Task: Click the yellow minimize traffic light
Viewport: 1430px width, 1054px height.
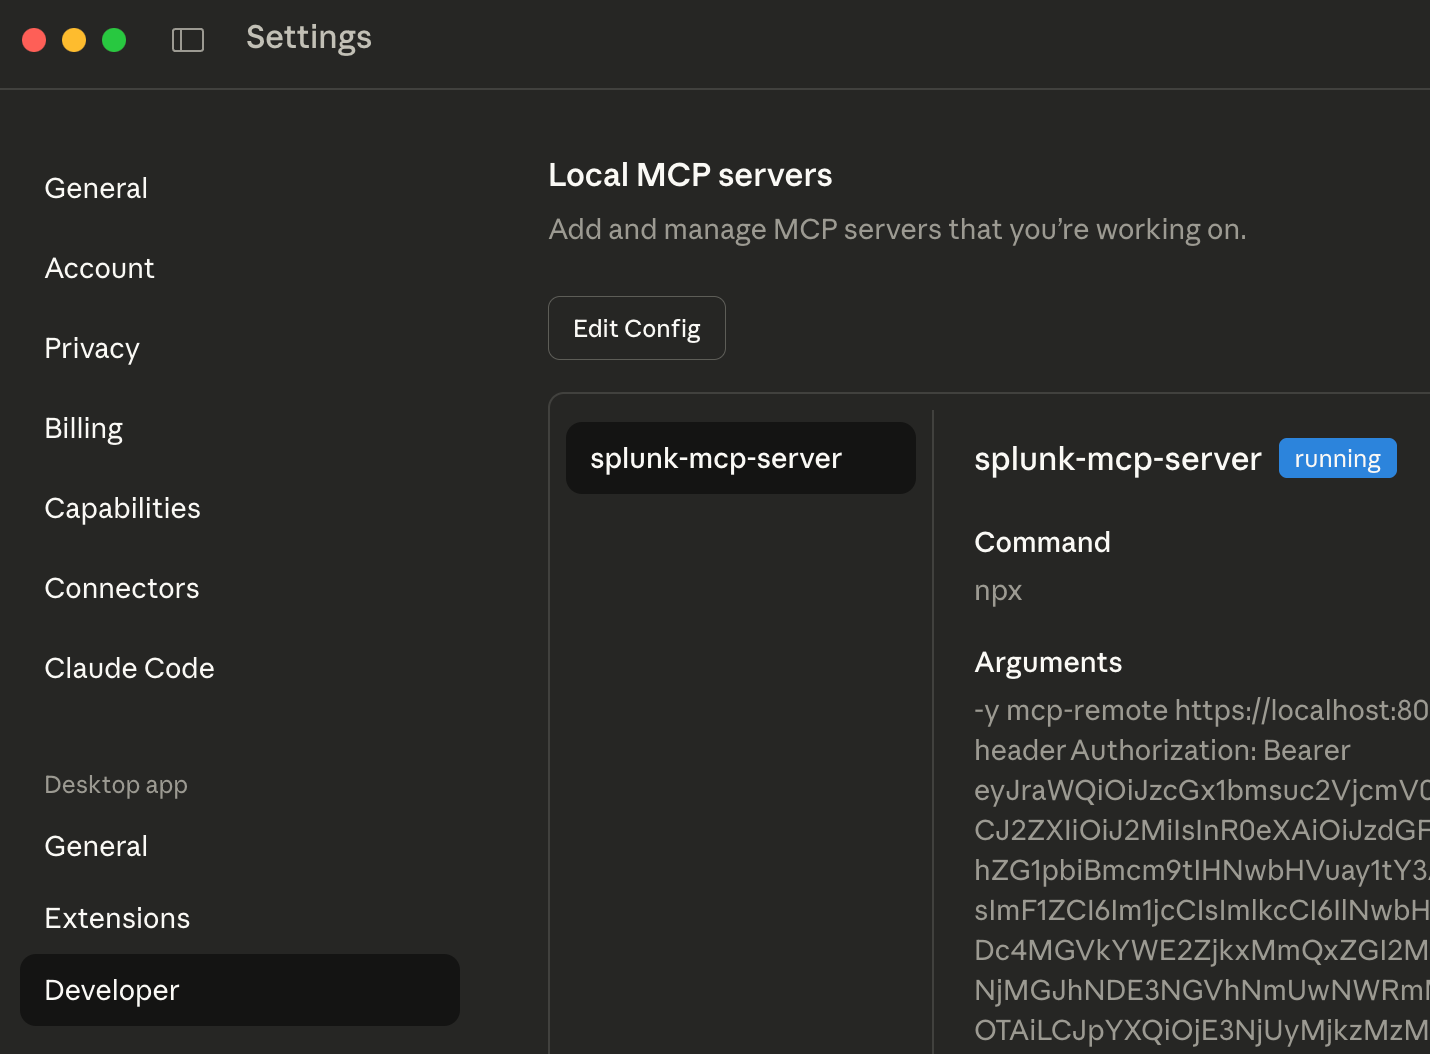Action: 73,39
